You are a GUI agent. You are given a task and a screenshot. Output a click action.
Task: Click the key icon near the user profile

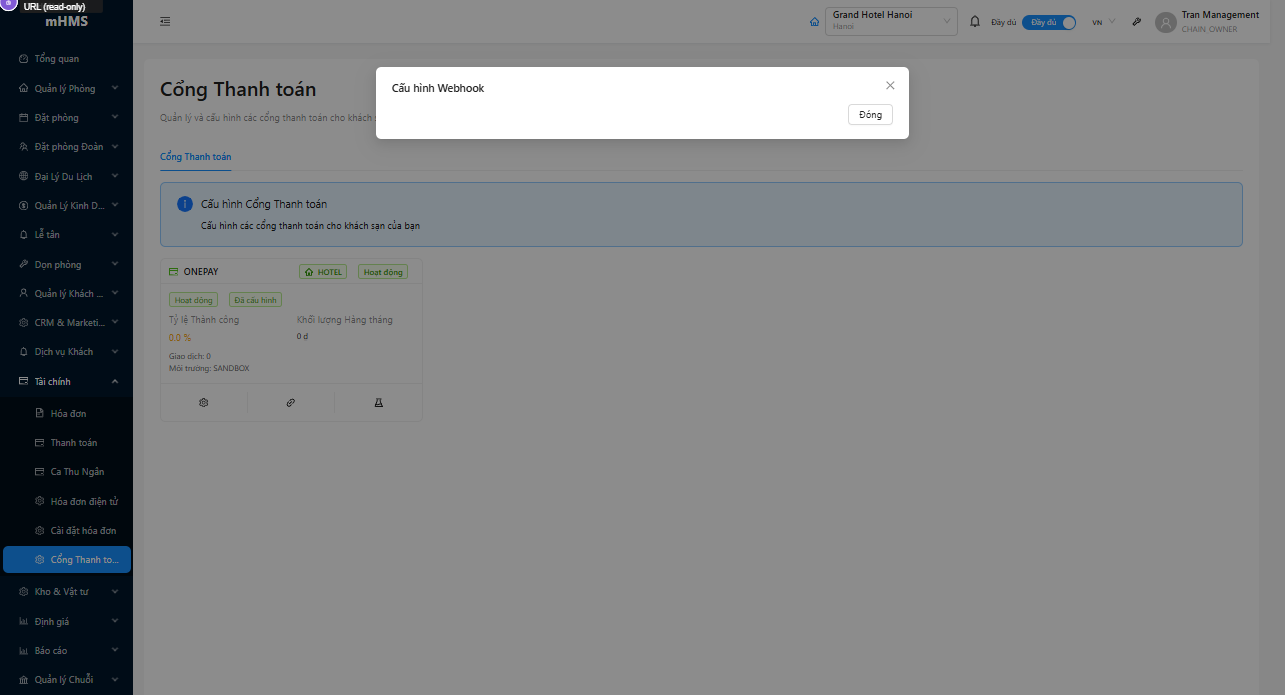tap(1136, 20)
